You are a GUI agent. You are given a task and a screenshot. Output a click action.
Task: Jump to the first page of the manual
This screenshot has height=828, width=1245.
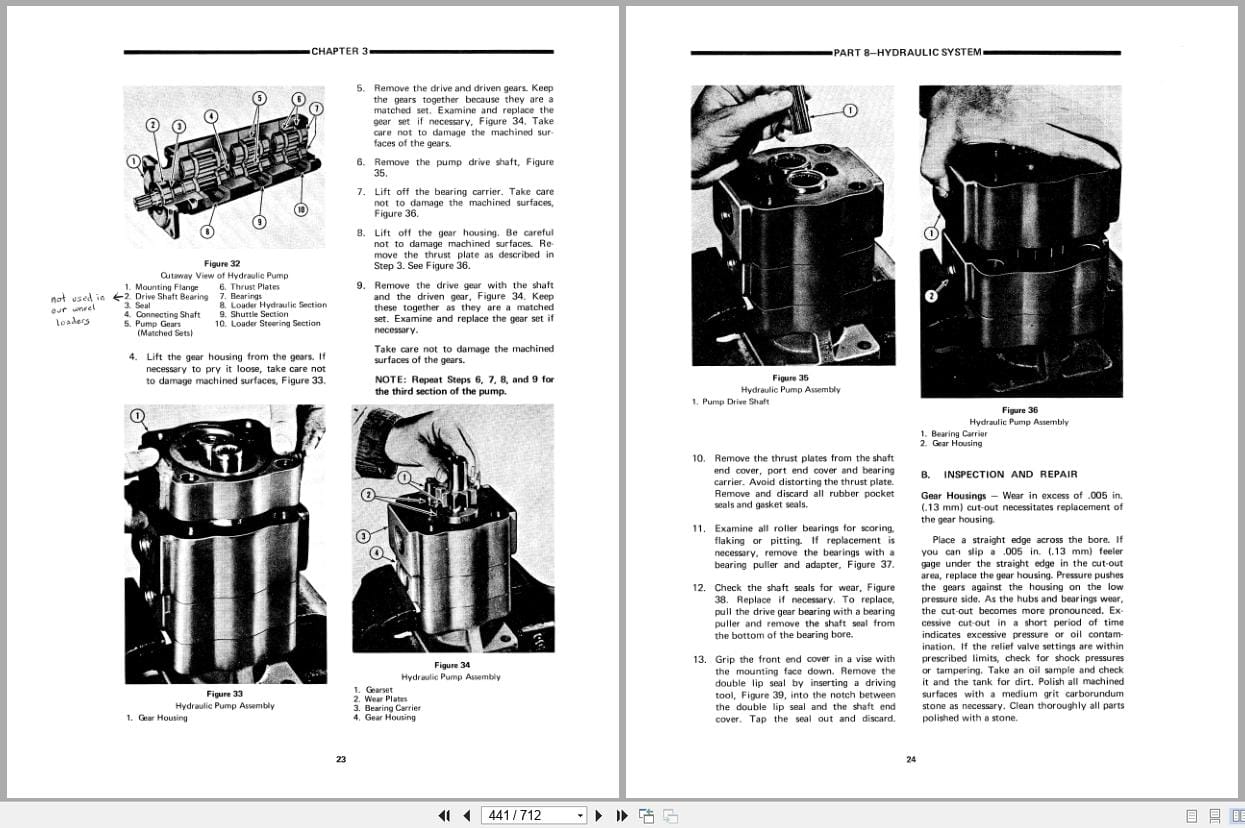tap(444, 815)
